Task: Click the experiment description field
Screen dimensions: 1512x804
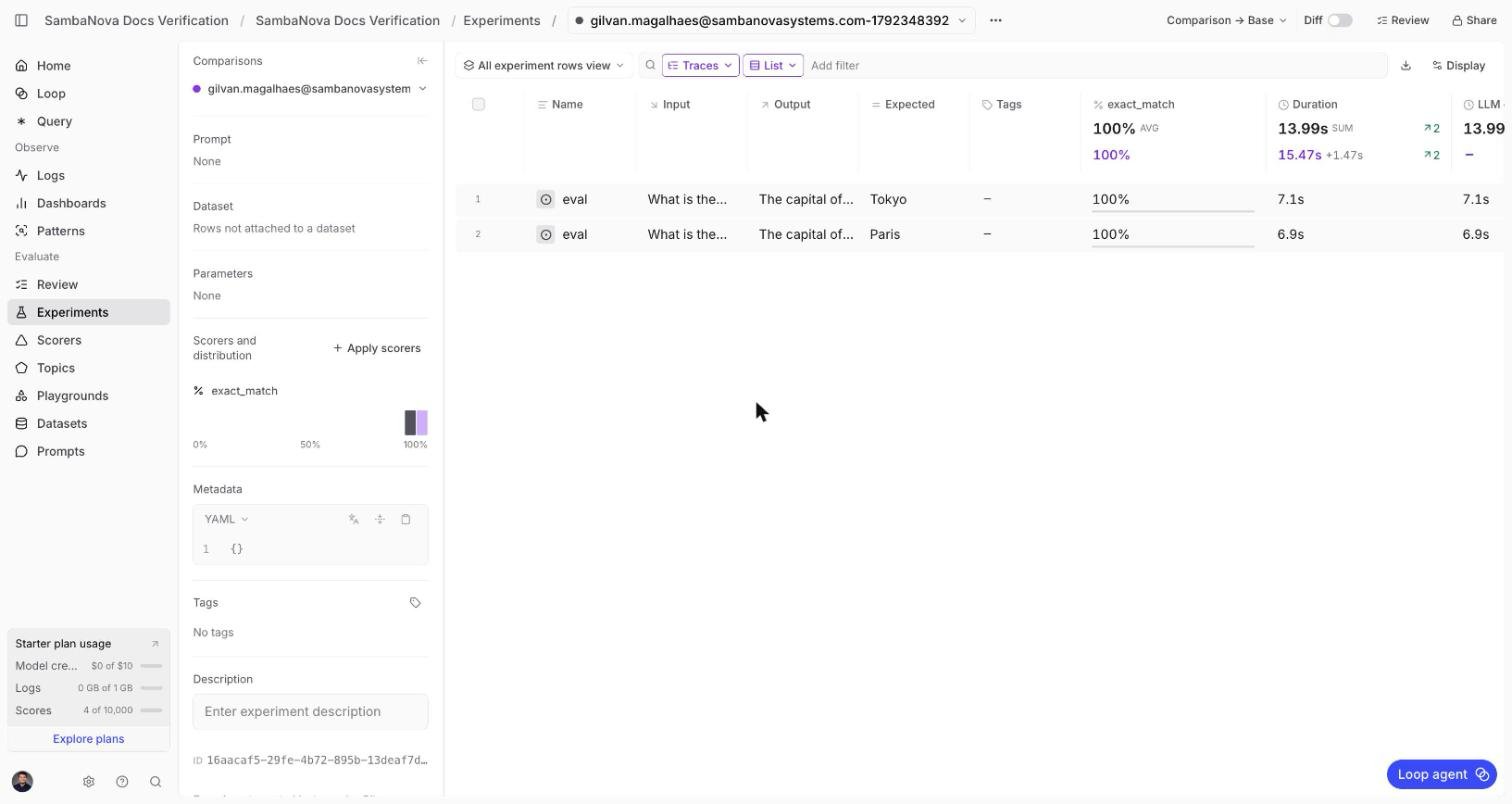Action: [310, 712]
